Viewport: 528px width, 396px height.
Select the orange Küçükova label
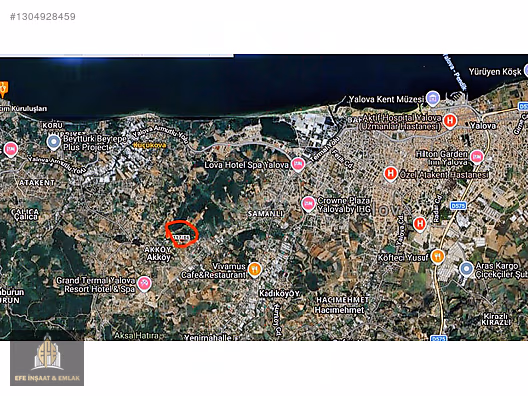[x=150, y=145]
